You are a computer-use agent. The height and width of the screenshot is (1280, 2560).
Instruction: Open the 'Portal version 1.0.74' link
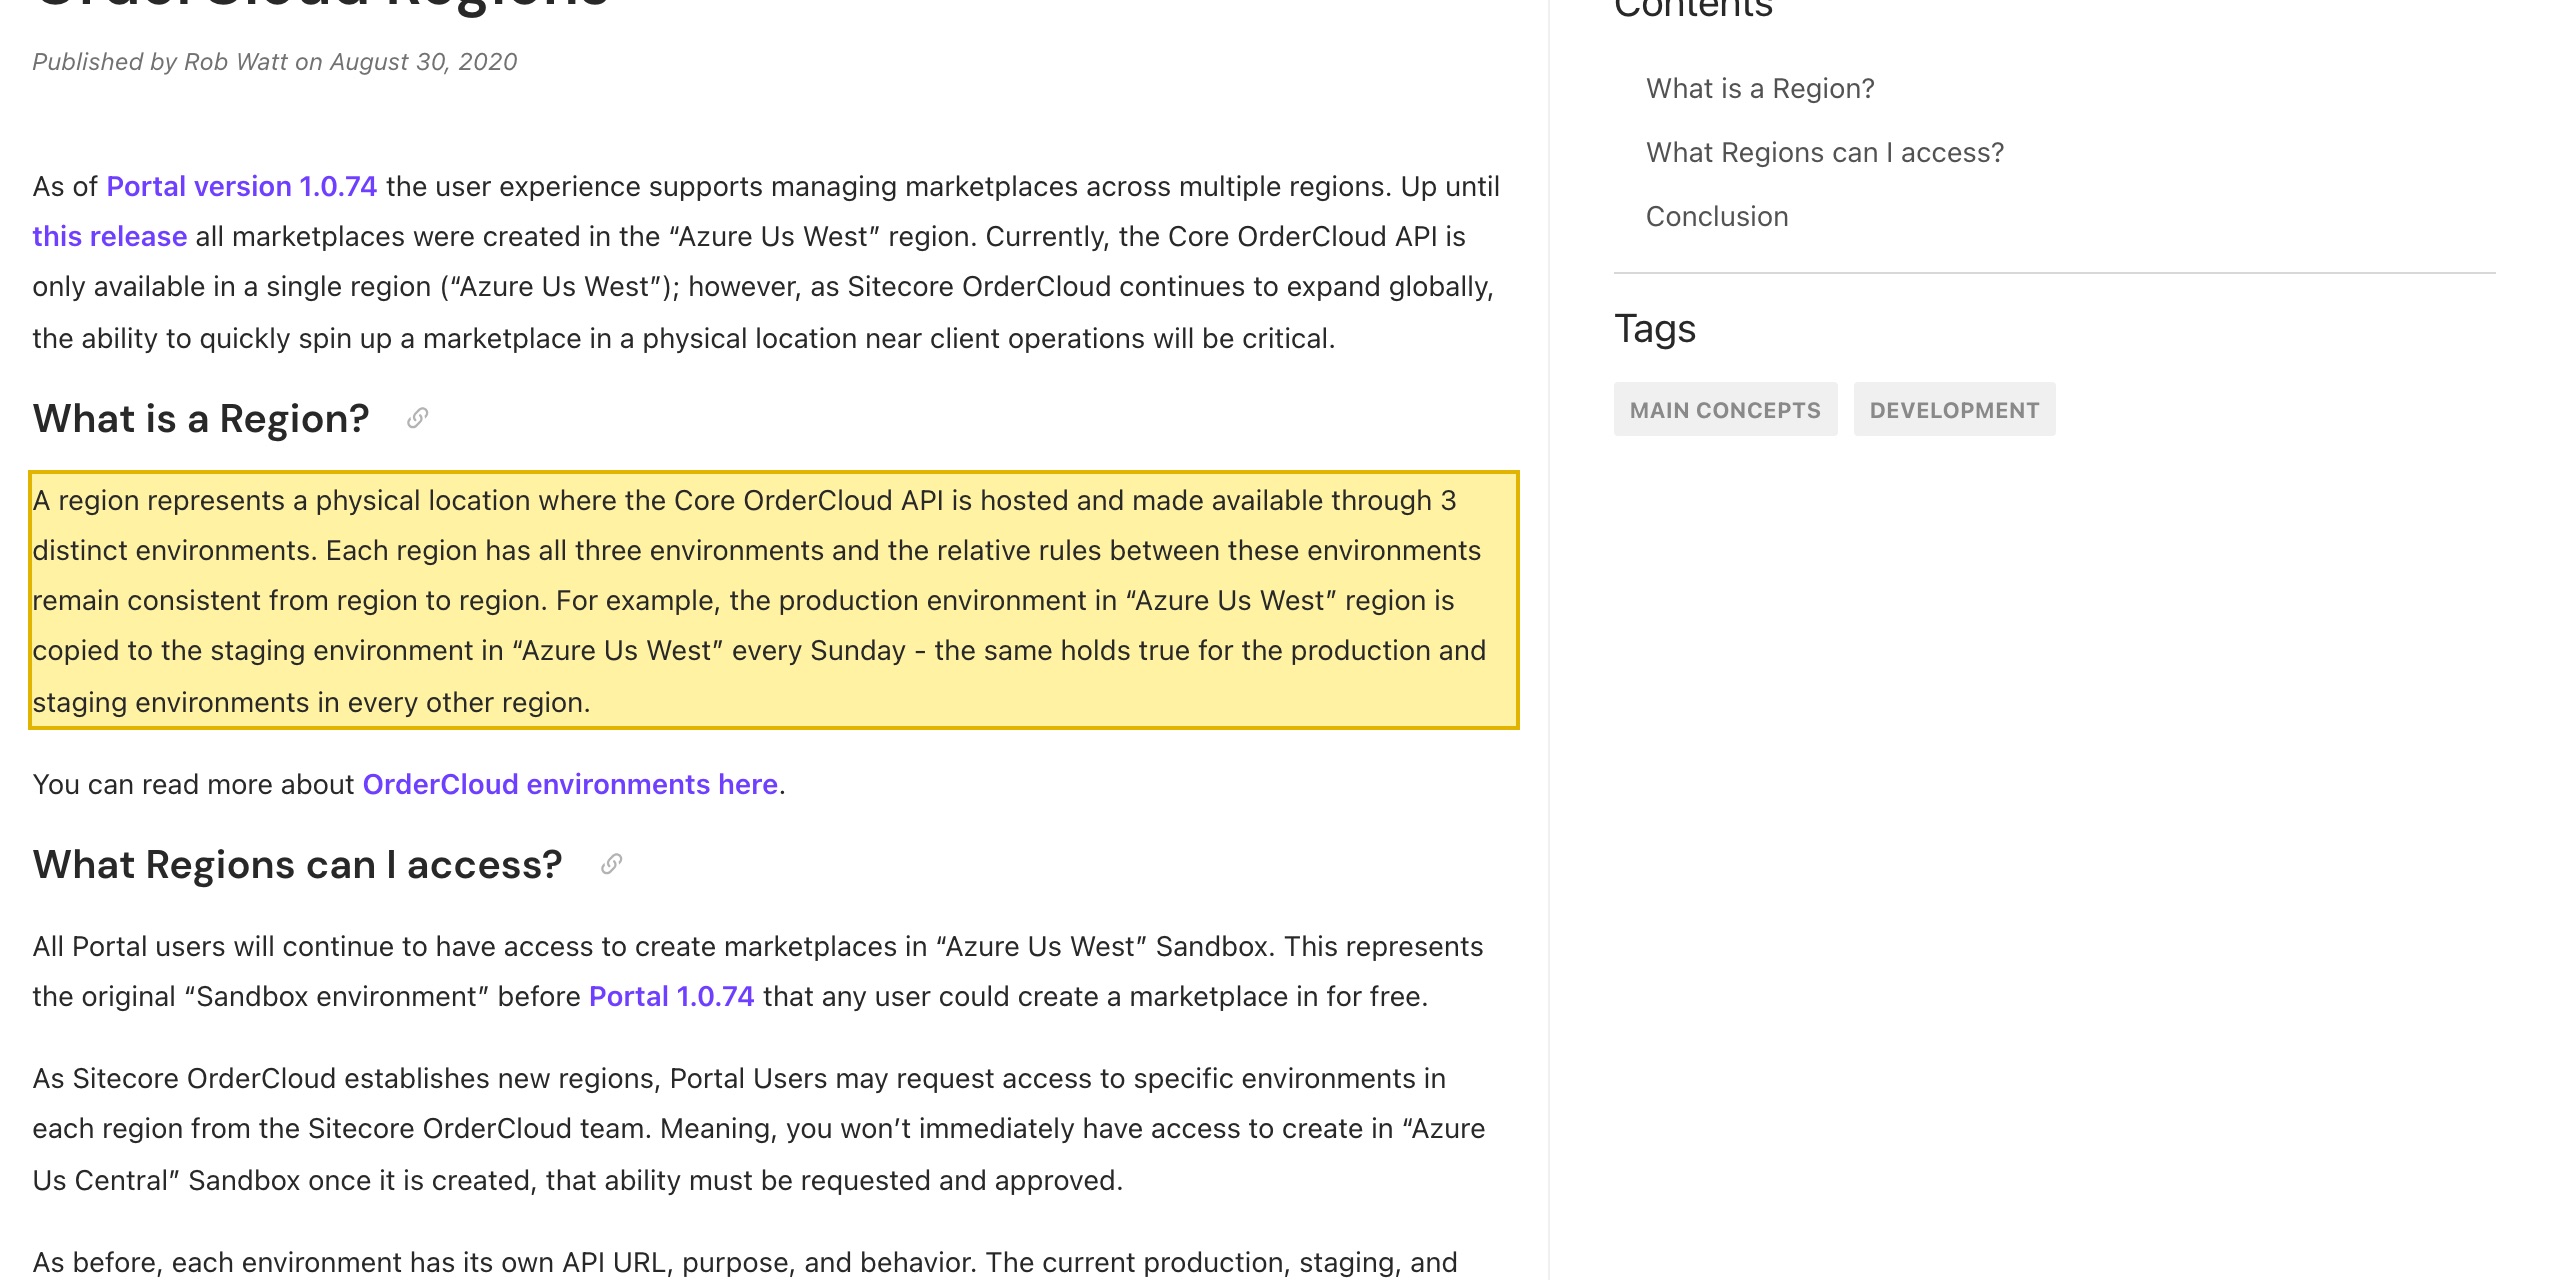(x=242, y=187)
